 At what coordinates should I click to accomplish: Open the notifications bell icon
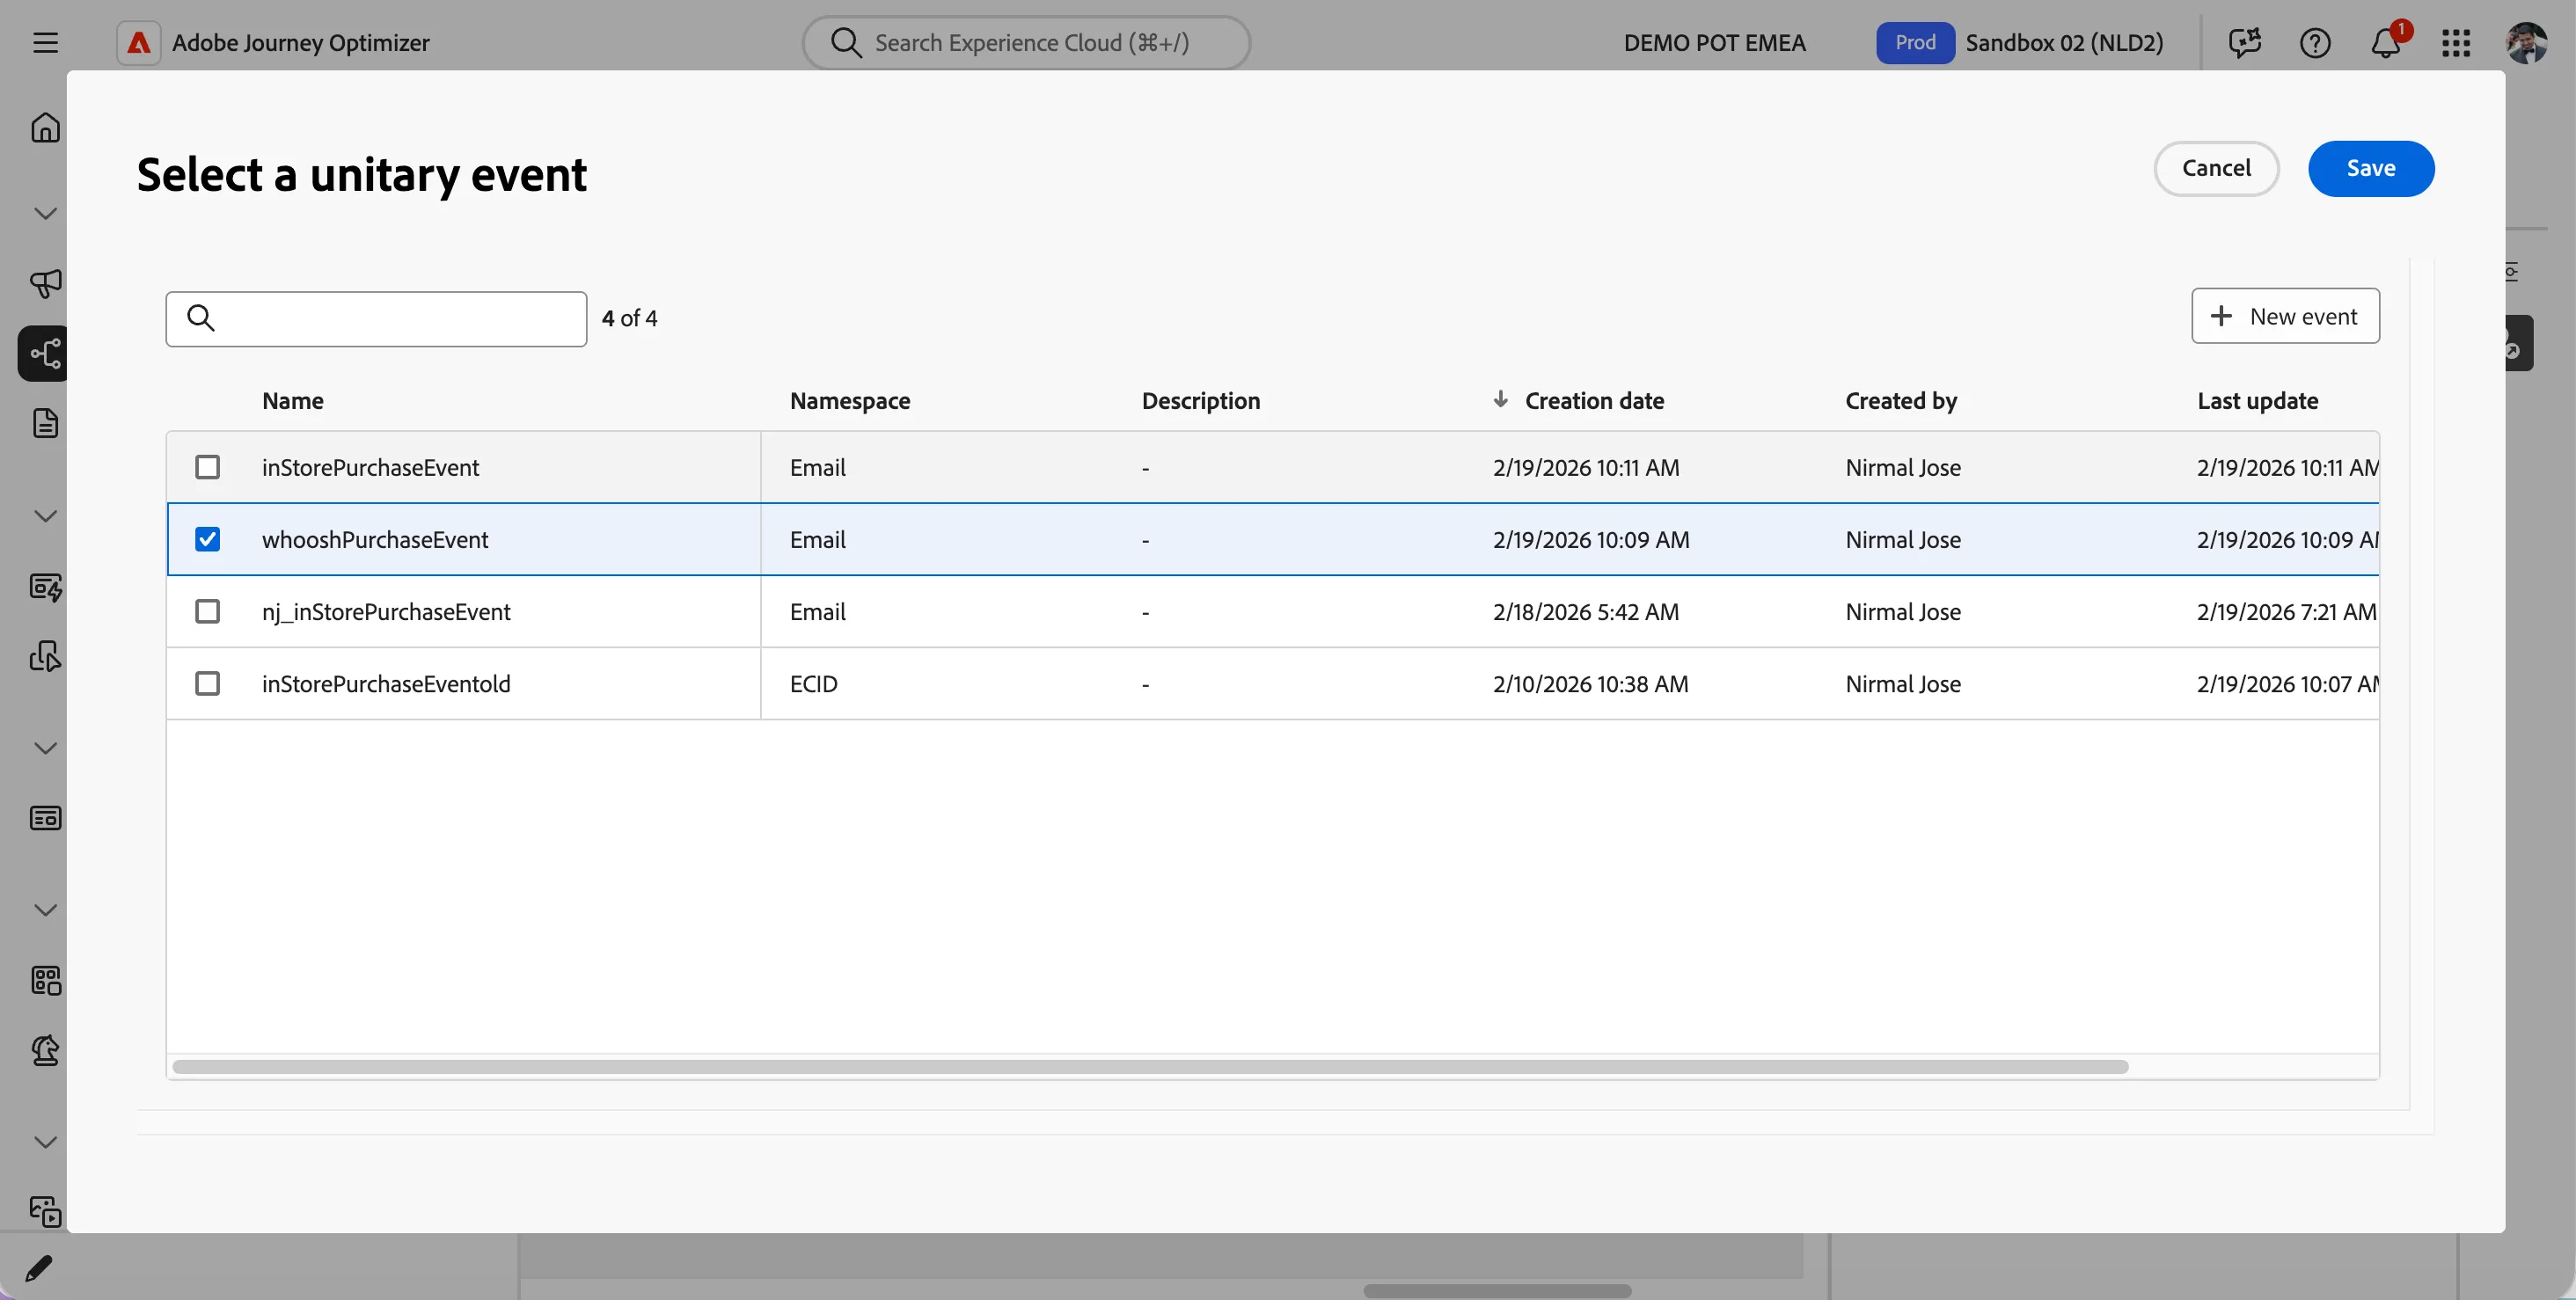[2386, 43]
